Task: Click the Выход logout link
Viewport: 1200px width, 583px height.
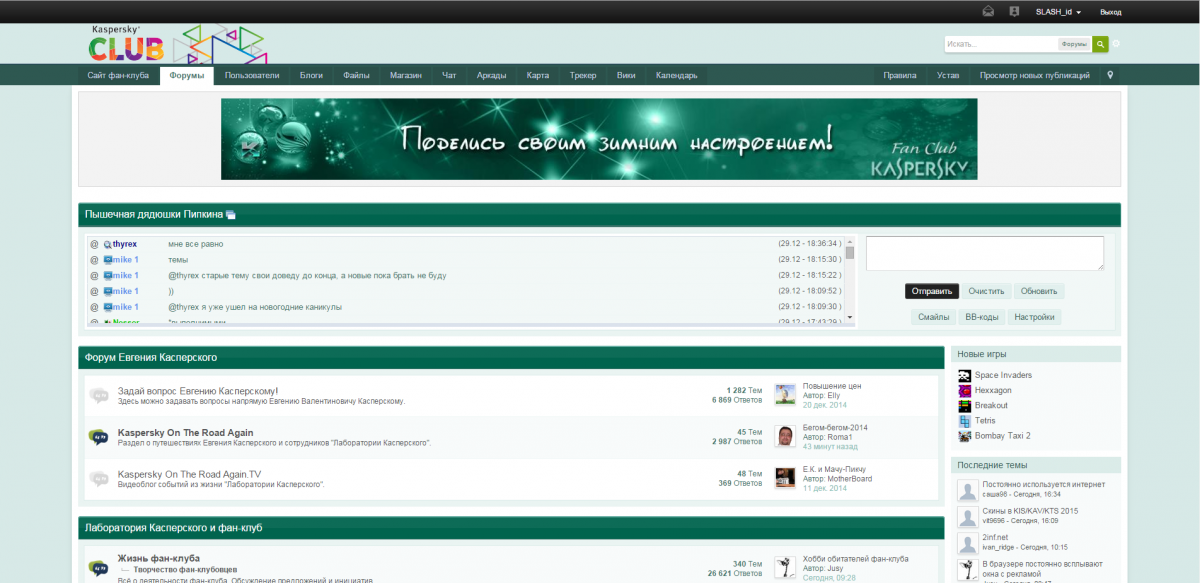Action: pos(1111,12)
